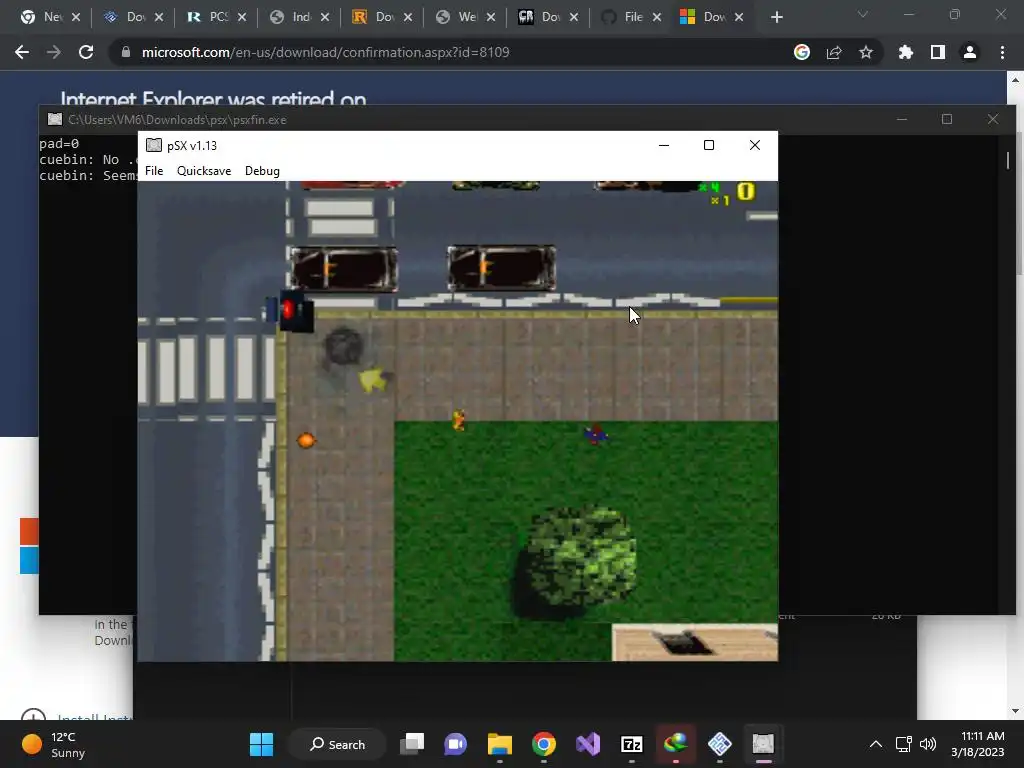Switch to the Ind tab
This screenshot has height=768, width=1024.
coord(299,17)
